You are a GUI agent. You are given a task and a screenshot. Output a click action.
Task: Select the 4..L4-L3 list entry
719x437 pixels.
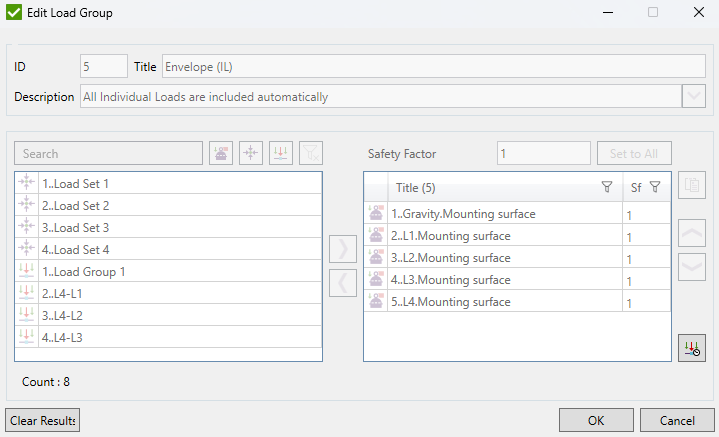(62, 337)
